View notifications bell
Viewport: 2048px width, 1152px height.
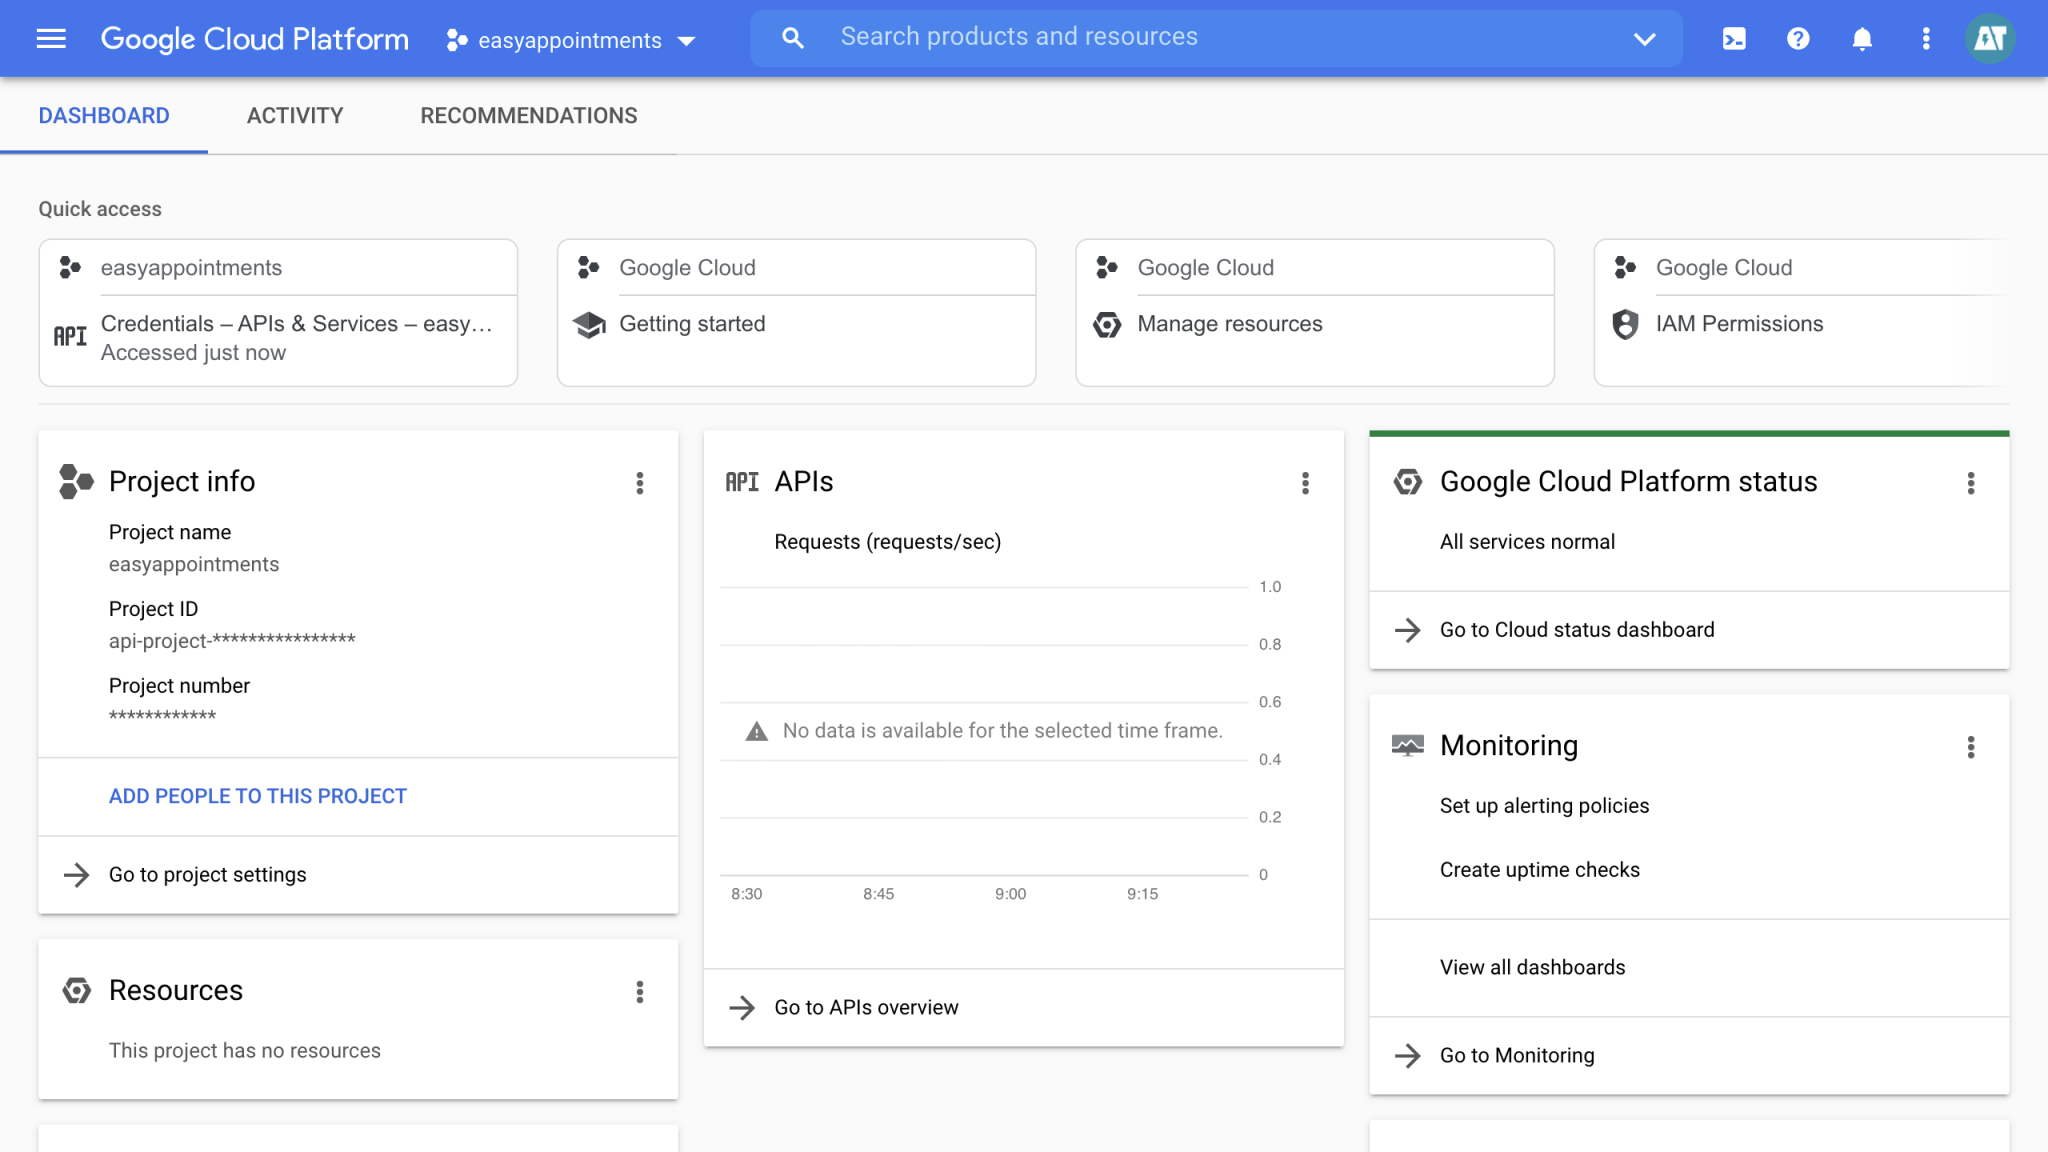(1861, 38)
